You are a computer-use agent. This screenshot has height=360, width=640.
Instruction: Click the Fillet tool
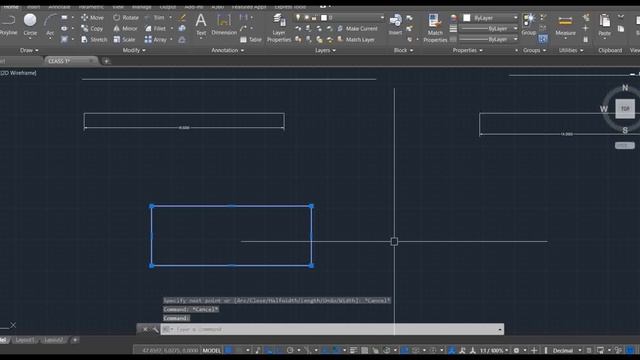(156, 29)
